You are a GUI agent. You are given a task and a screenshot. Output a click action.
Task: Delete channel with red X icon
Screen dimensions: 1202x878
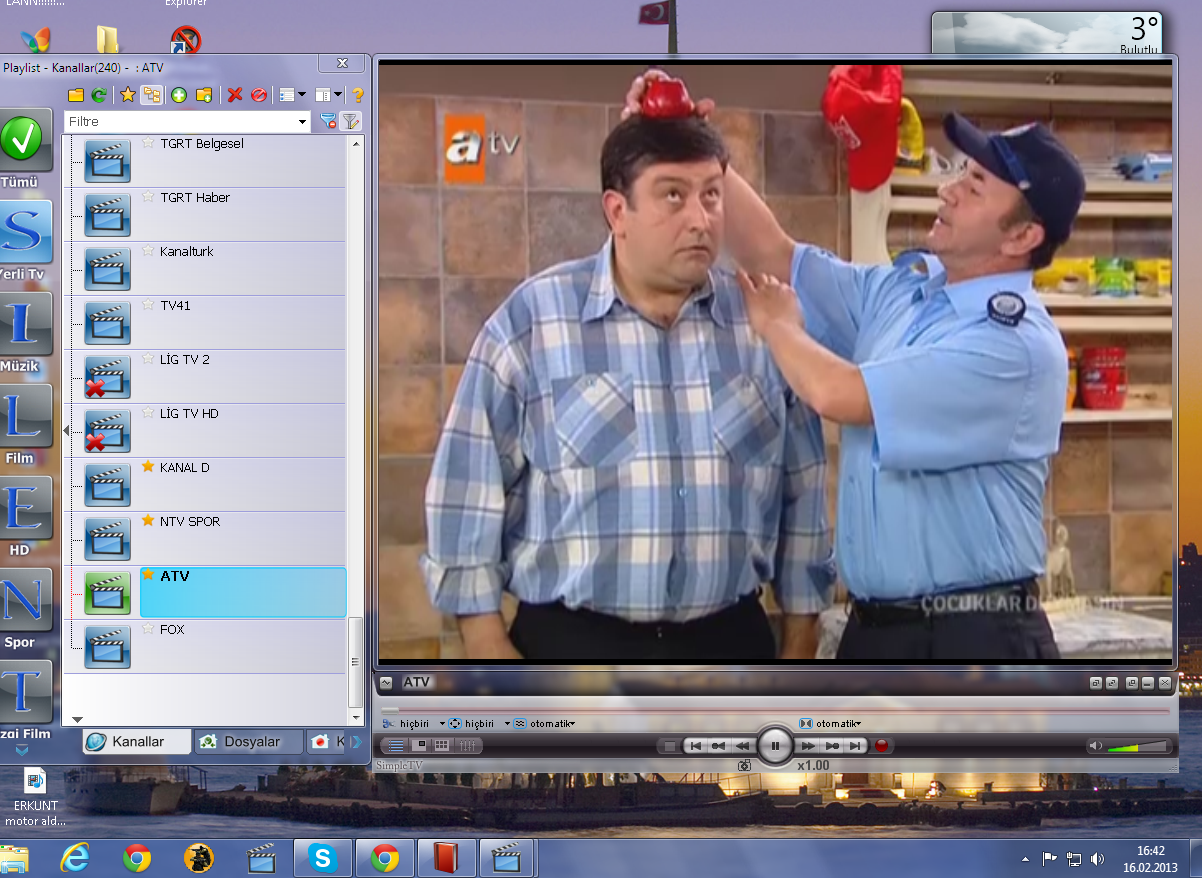click(x=235, y=95)
